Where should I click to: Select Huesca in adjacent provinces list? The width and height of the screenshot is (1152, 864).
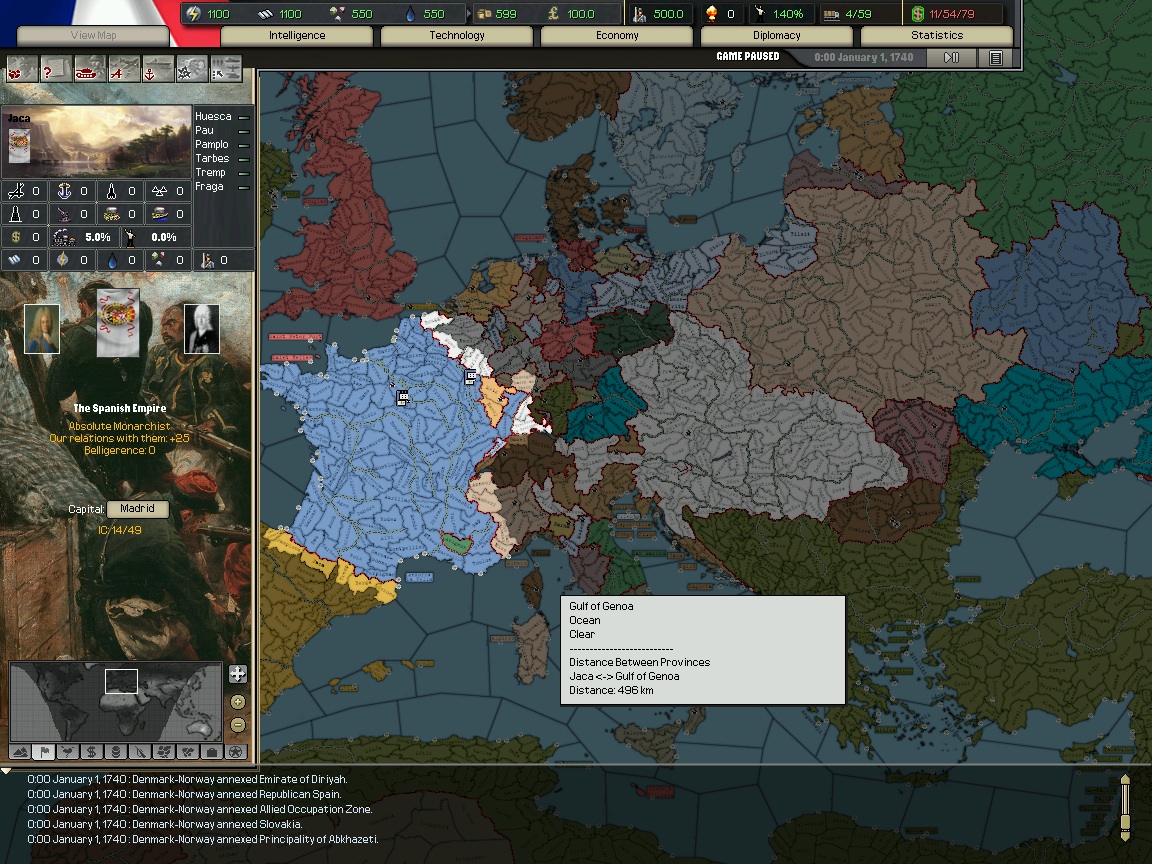coord(213,117)
